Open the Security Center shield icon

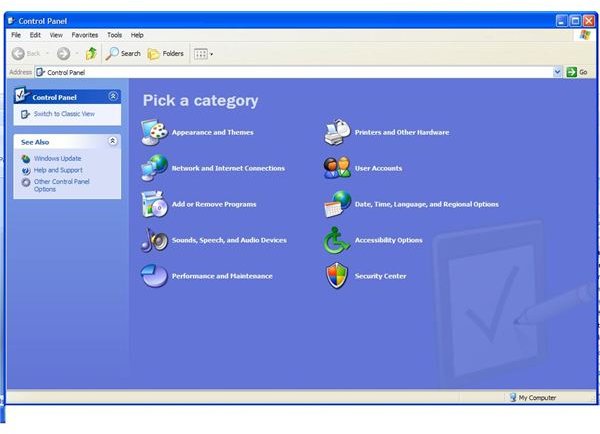[337, 276]
